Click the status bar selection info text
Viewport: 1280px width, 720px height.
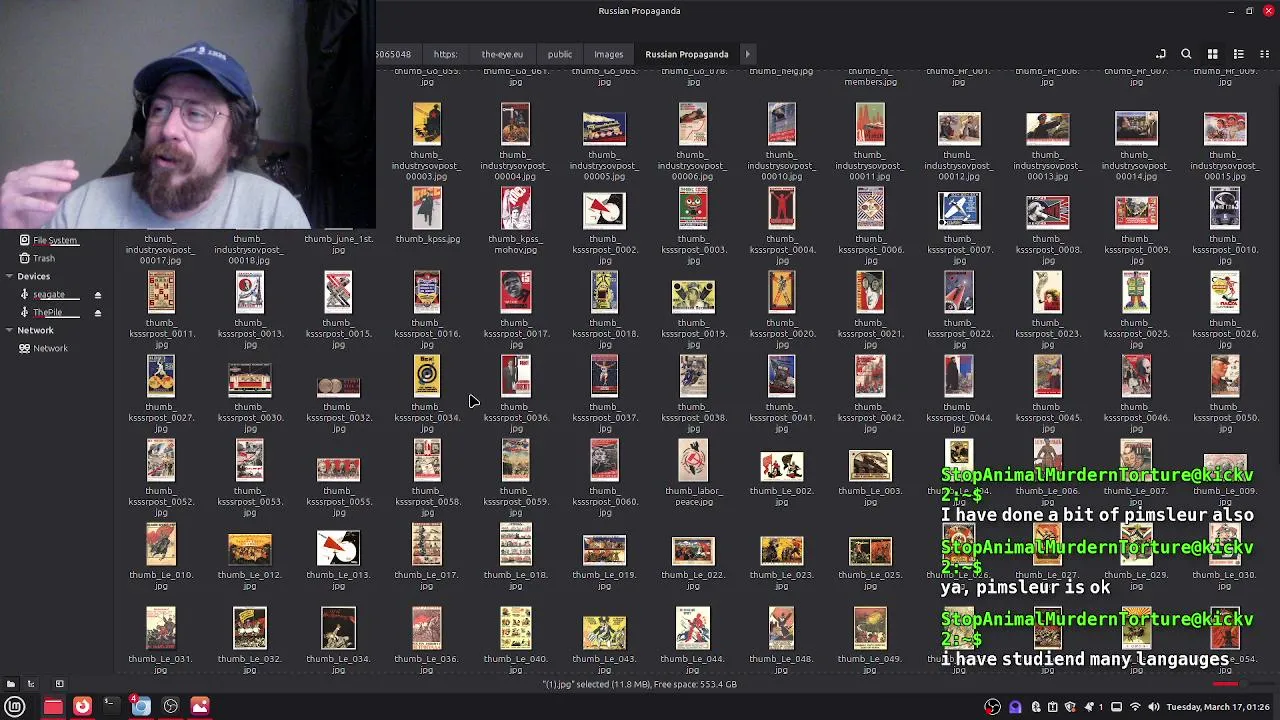click(x=640, y=684)
